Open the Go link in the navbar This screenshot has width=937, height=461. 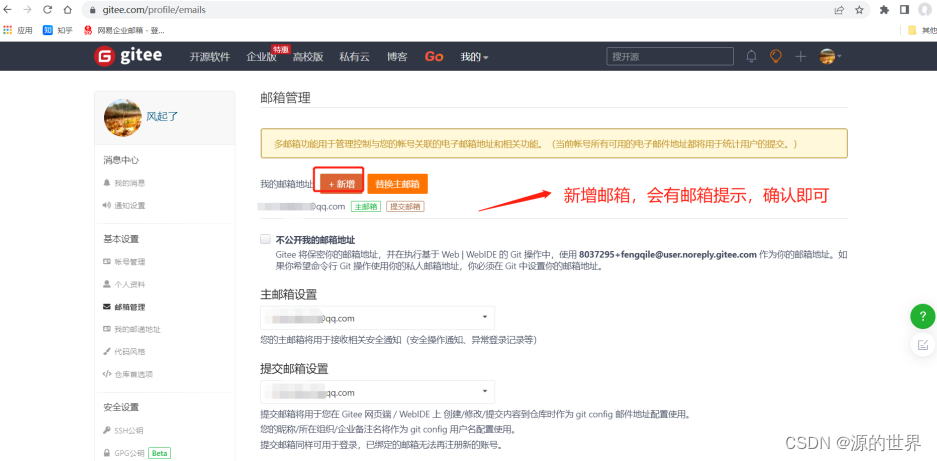click(434, 57)
